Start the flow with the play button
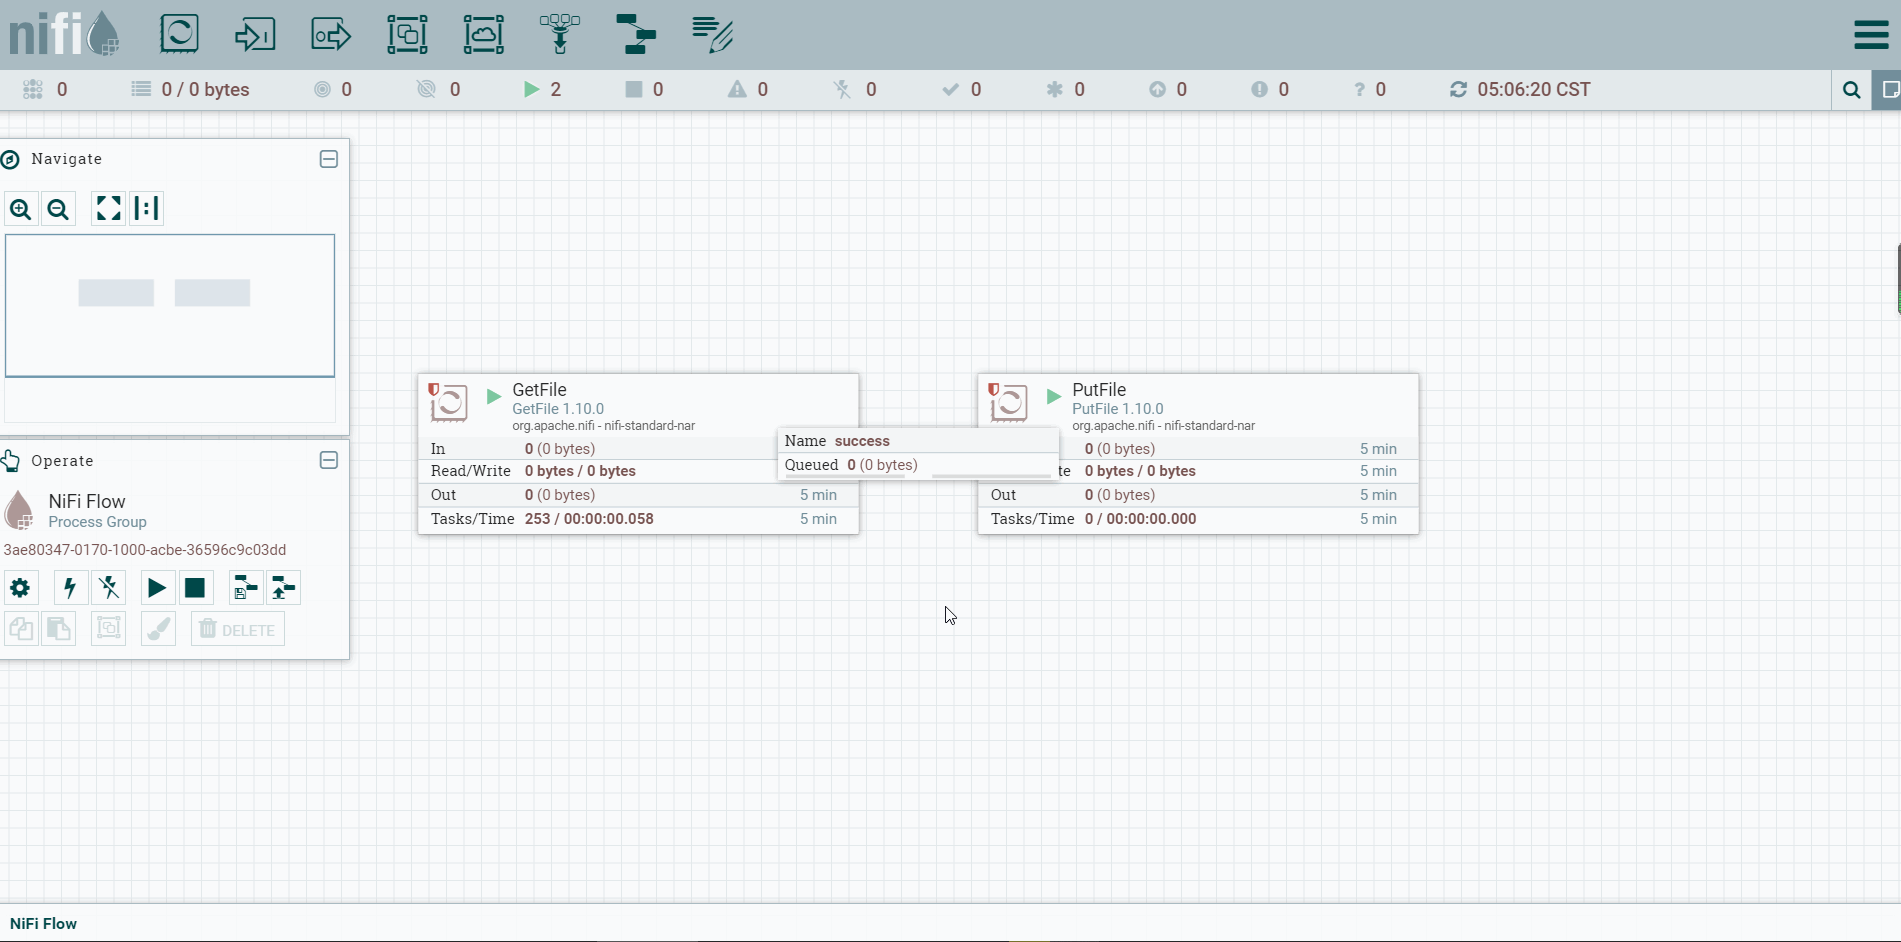Viewport: 1901px width, 942px height. click(156, 588)
